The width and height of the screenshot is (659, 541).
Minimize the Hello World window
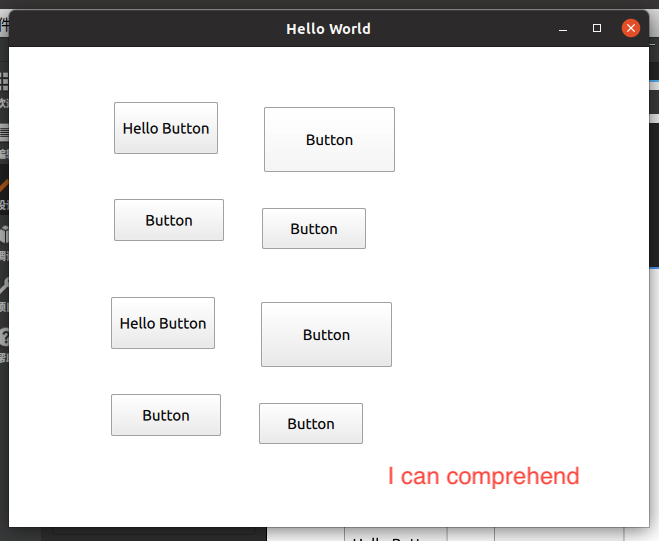point(563,29)
